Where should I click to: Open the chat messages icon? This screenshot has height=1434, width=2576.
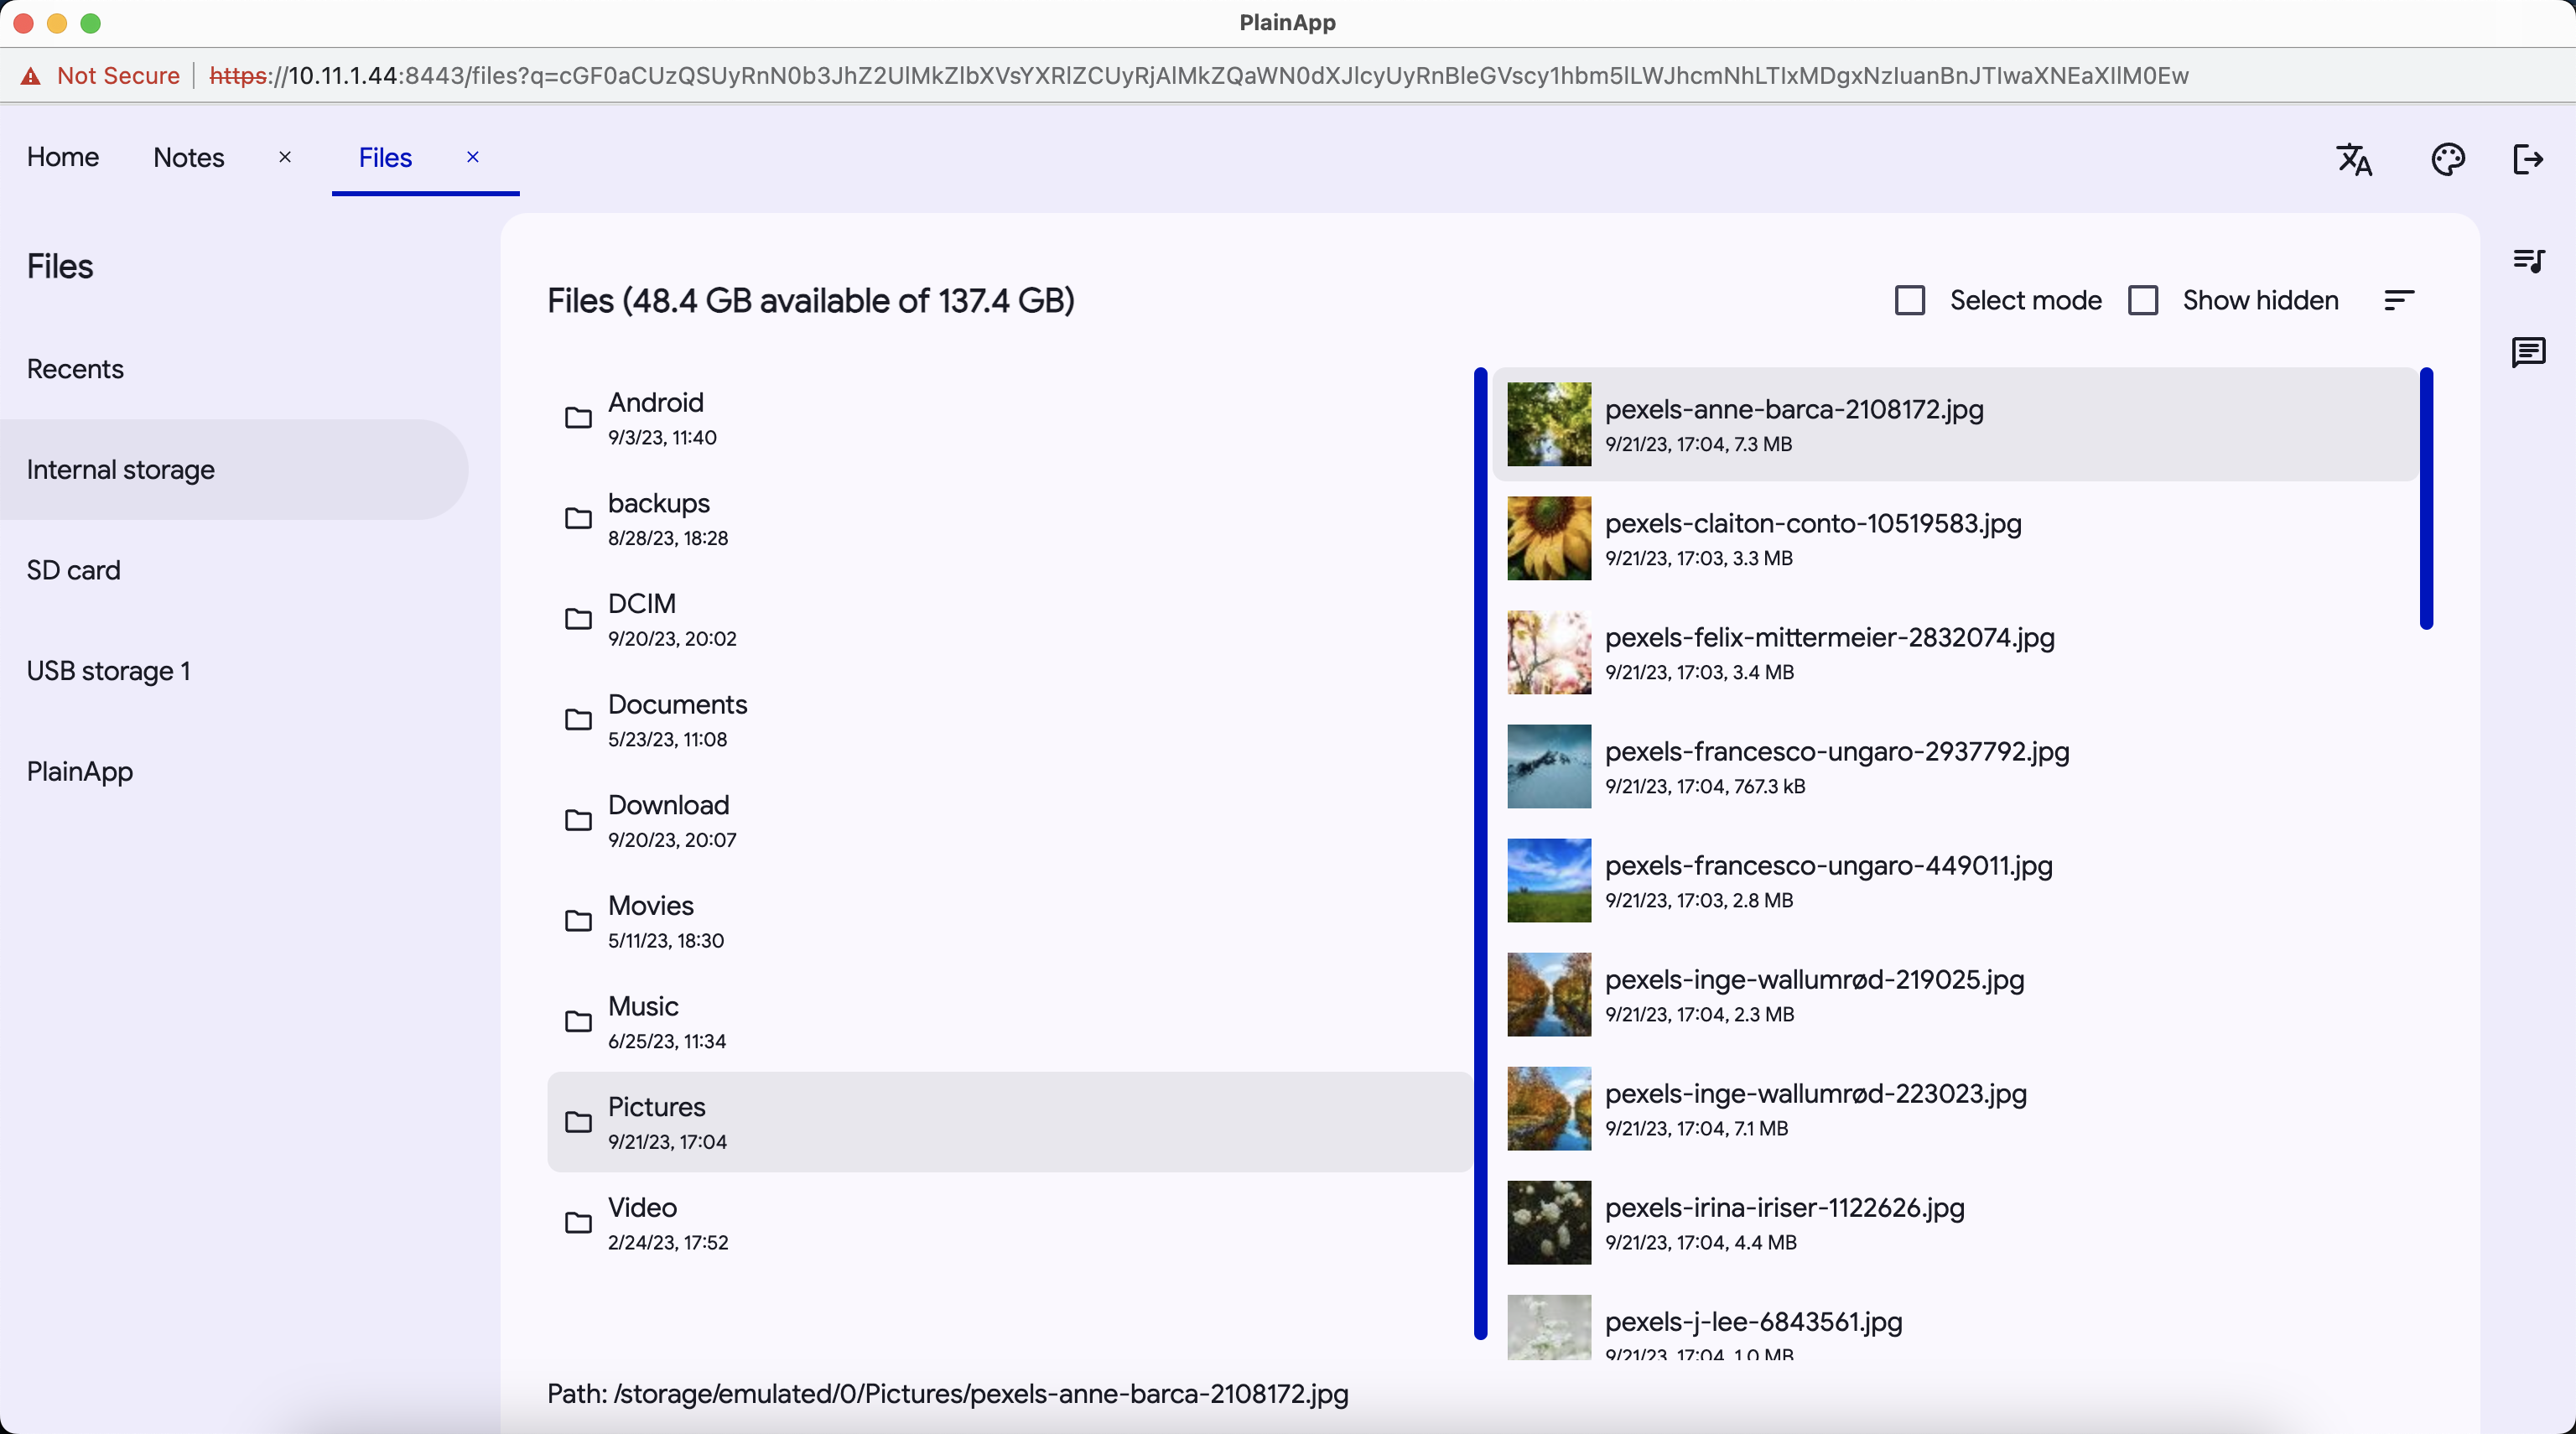(x=2528, y=352)
